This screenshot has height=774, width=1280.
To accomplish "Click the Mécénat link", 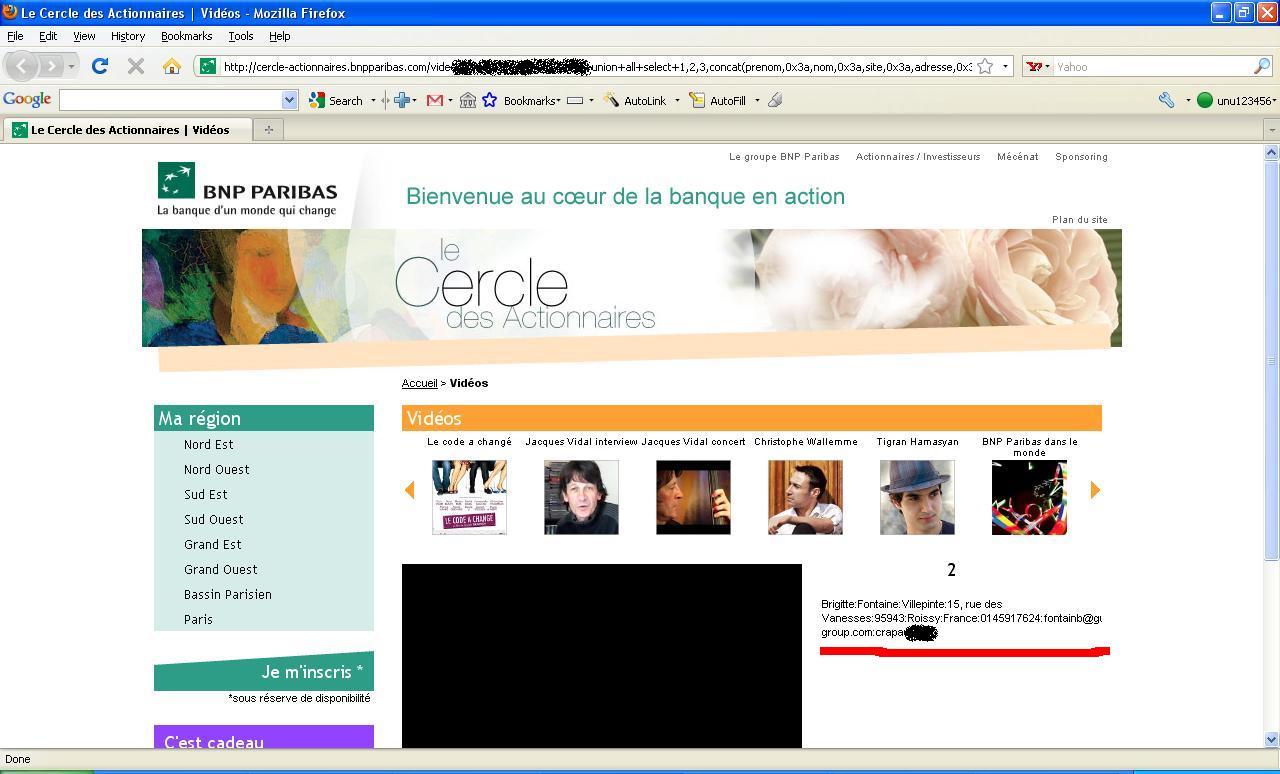I will 1017,157.
